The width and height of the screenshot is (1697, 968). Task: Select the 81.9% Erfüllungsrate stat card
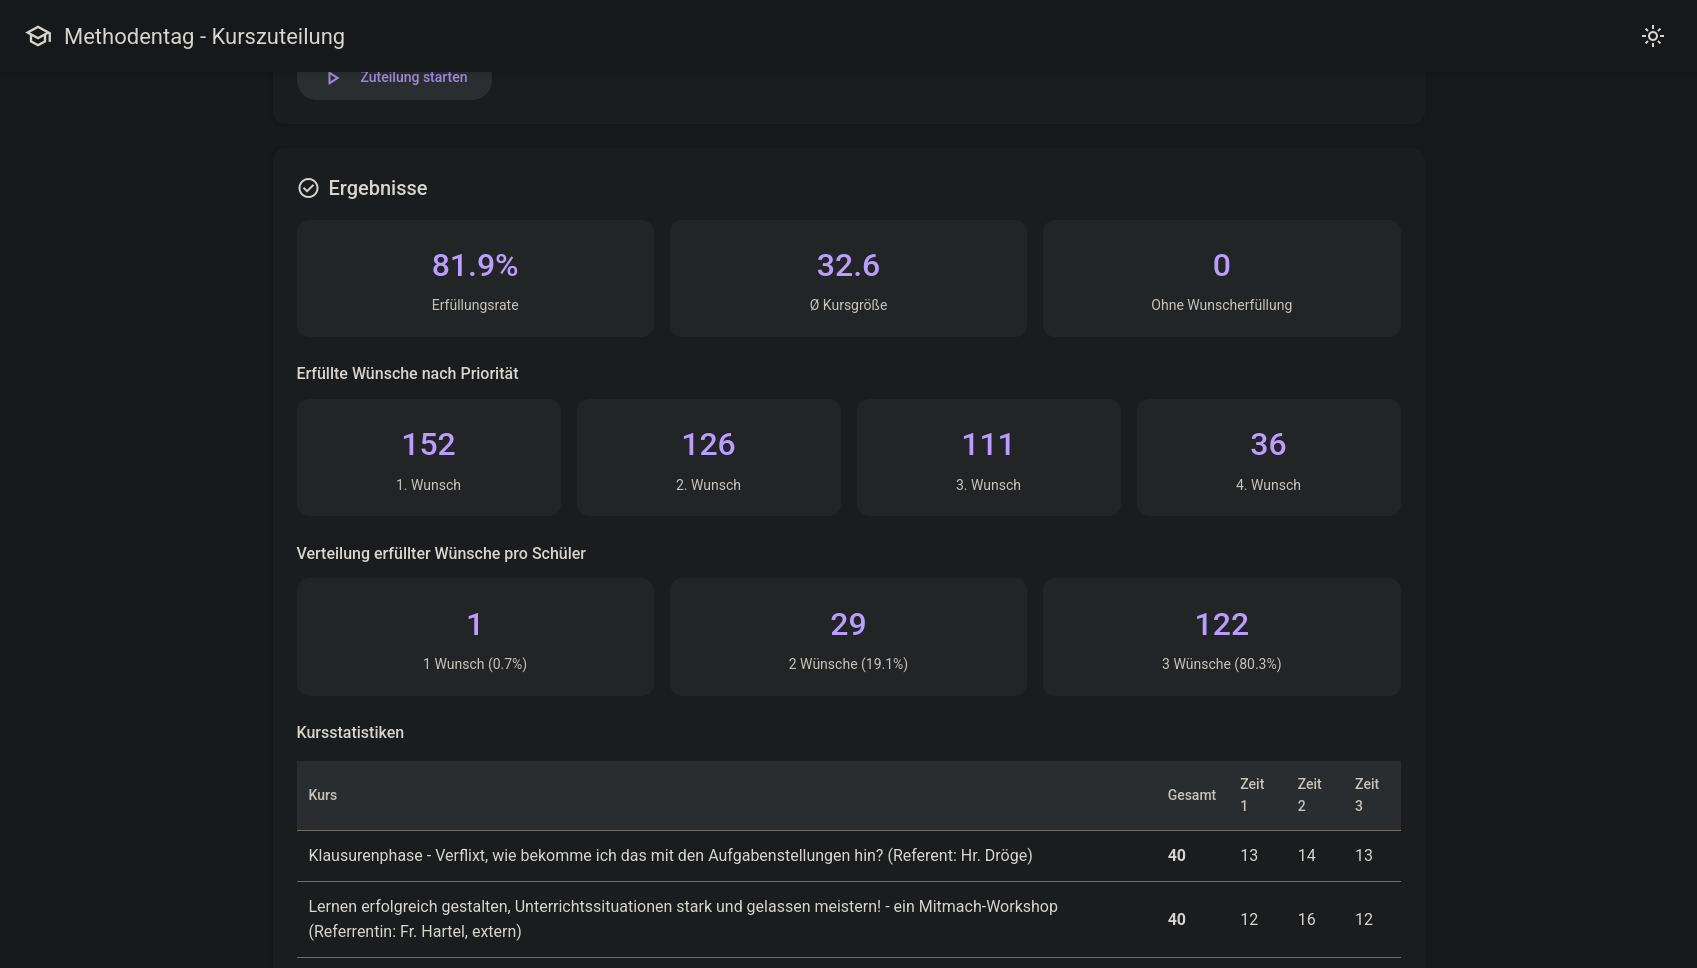coord(475,278)
